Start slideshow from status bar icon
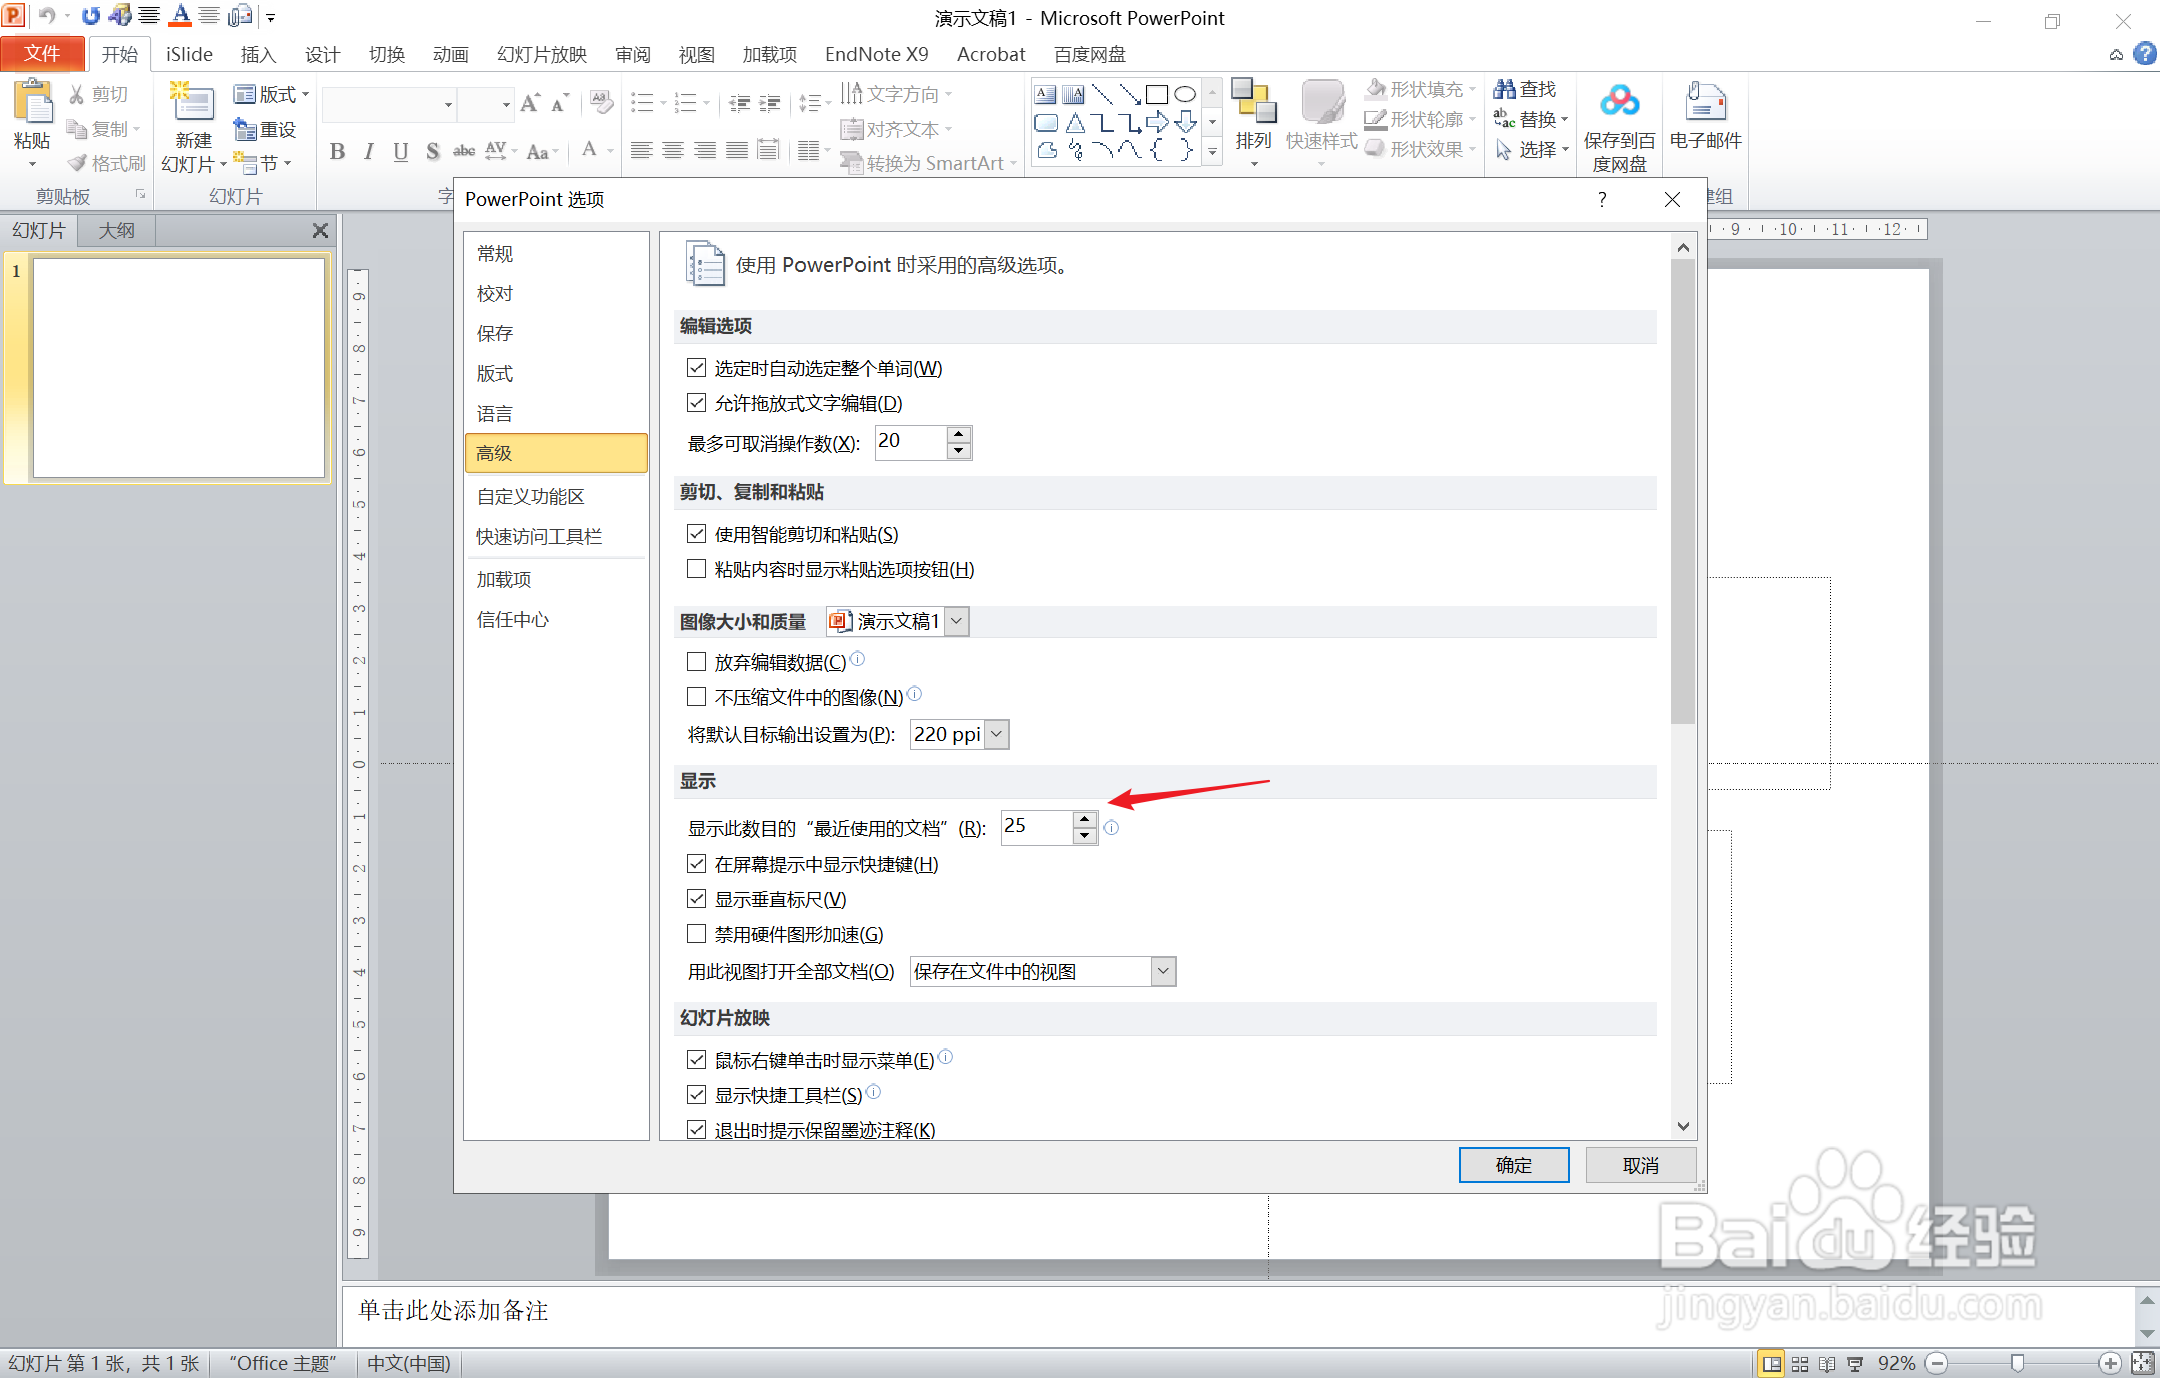The width and height of the screenshot is (2160, 1378). [x=1855, y=1364]
